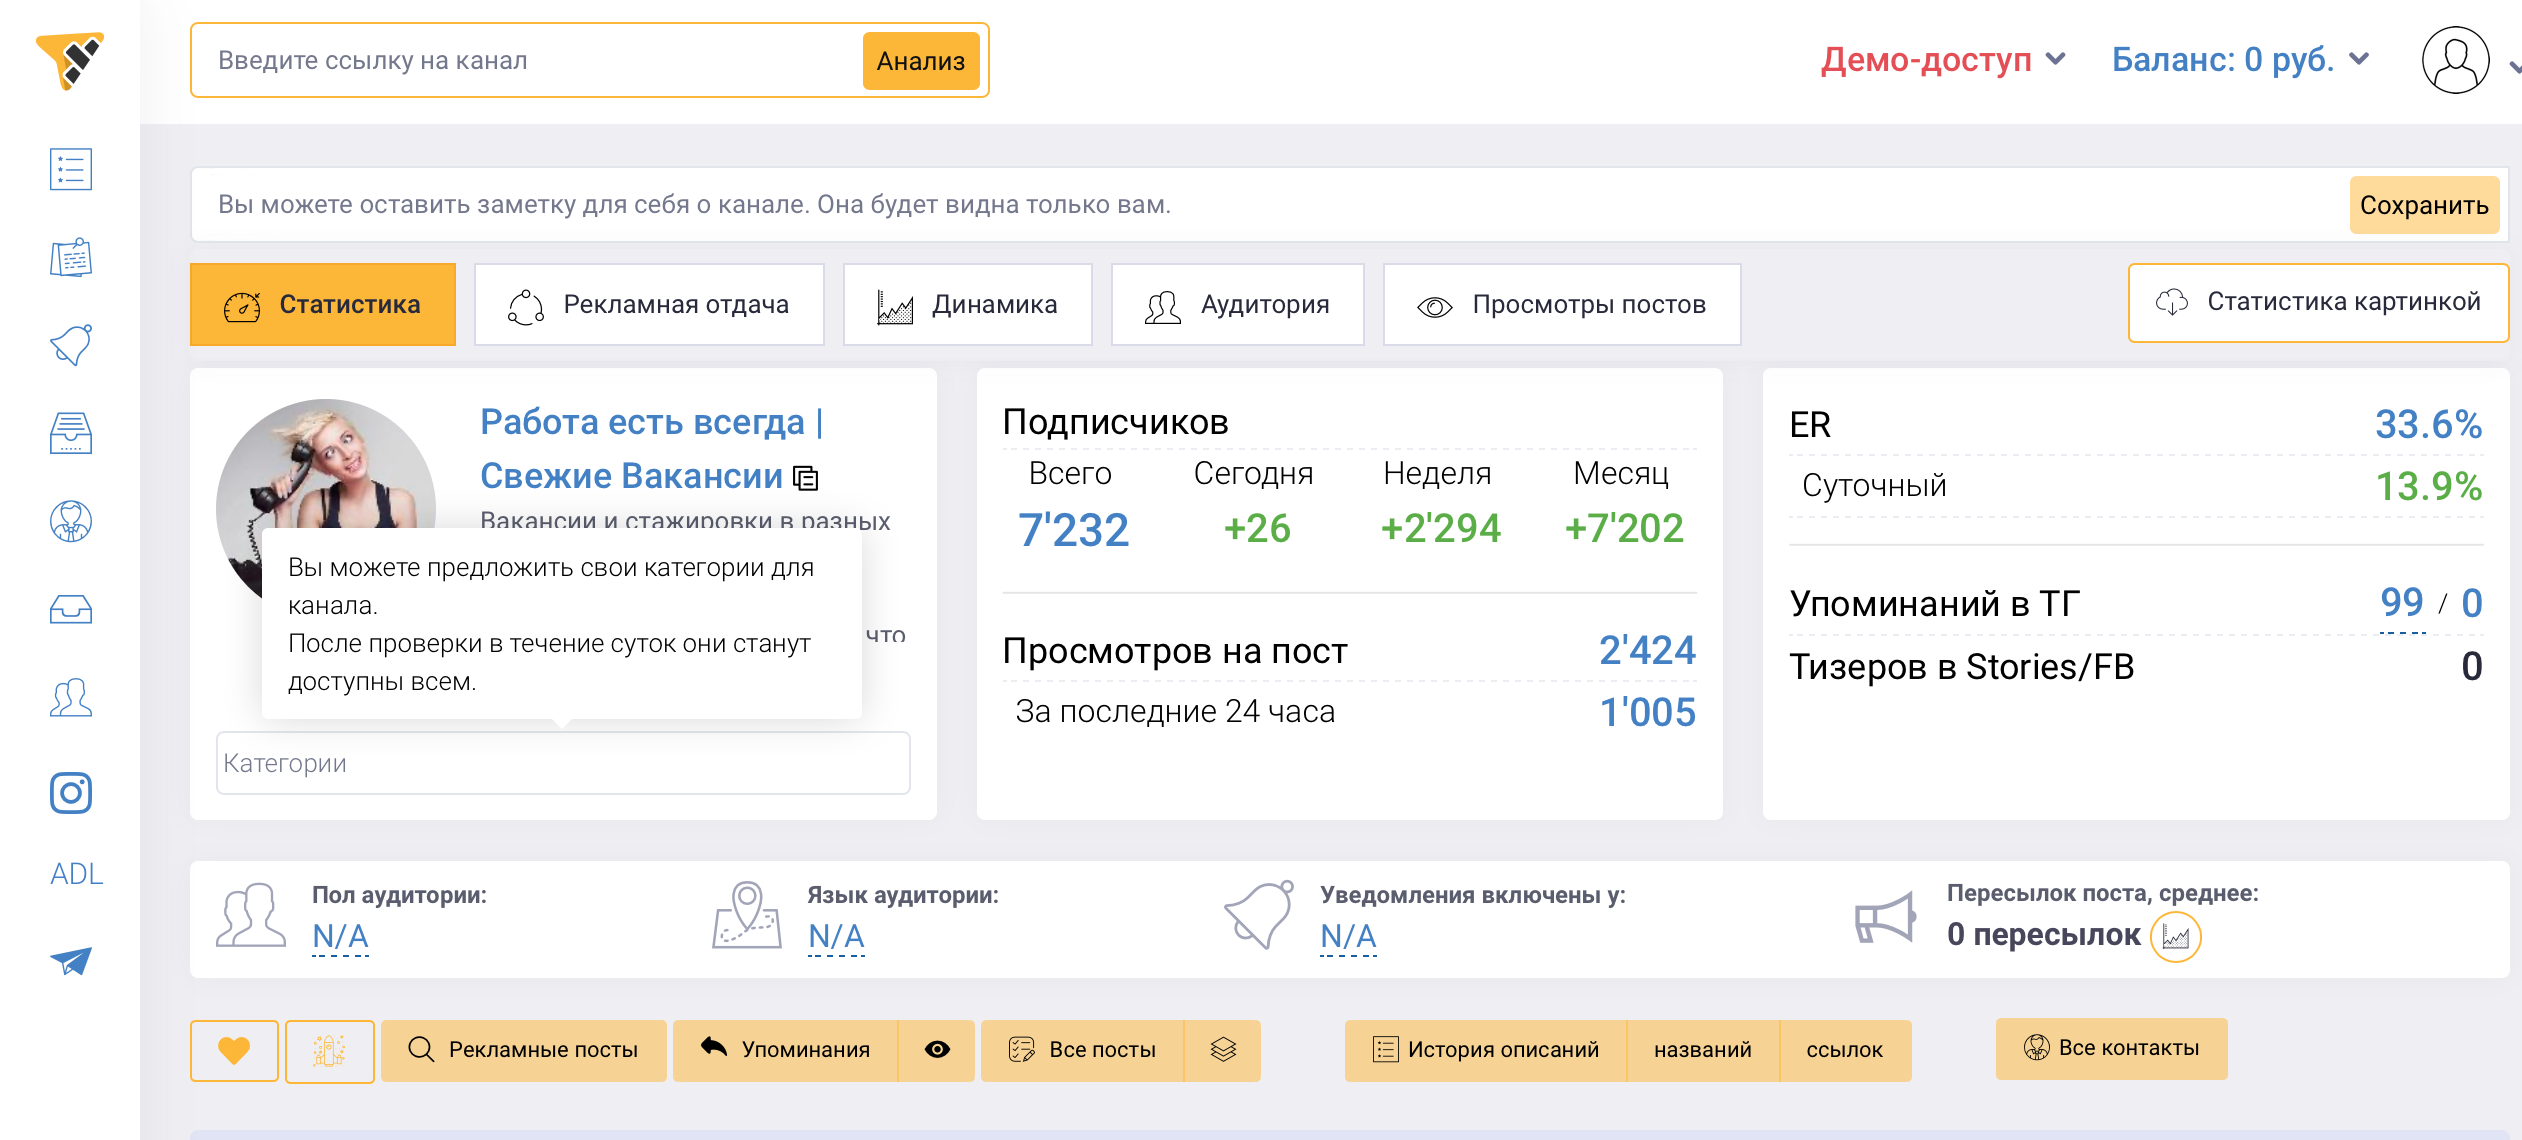Open the Рекламная отдача tab
This screenshot has width=2522, height=1140.
click(x=649, y=305)
